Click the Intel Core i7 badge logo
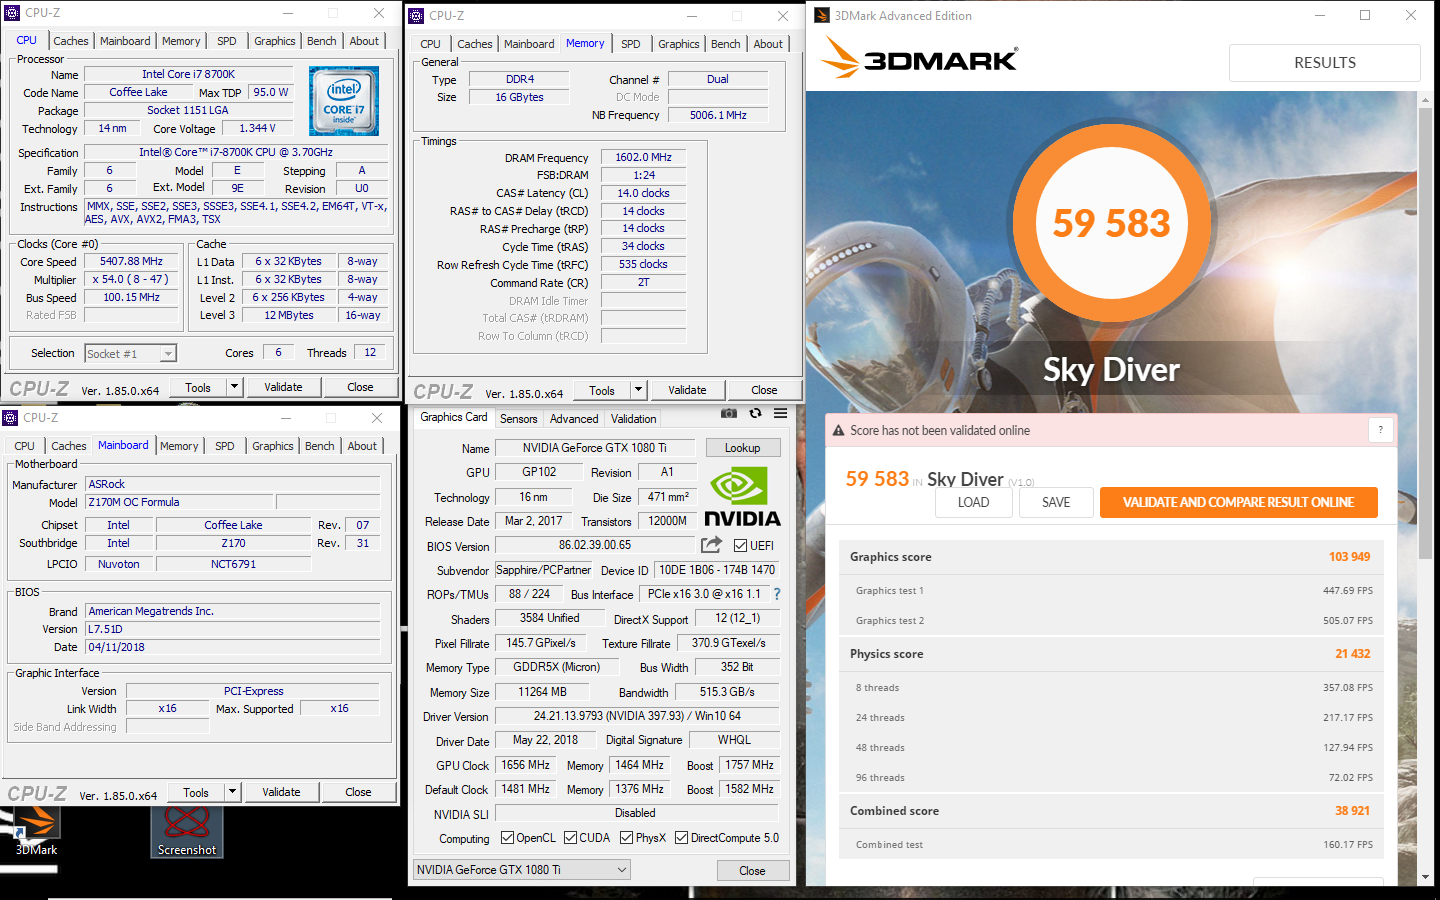The image size is (1440, 900). pos(344,101)
